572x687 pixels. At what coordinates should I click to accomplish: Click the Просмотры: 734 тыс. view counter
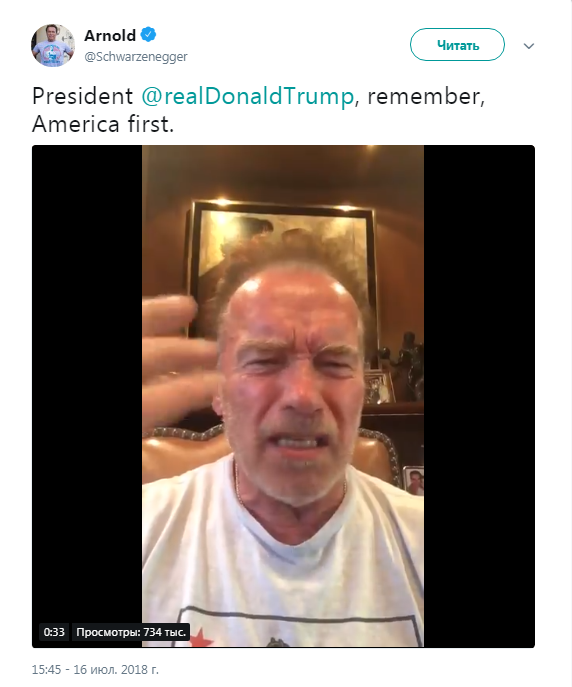pos(131,632)
